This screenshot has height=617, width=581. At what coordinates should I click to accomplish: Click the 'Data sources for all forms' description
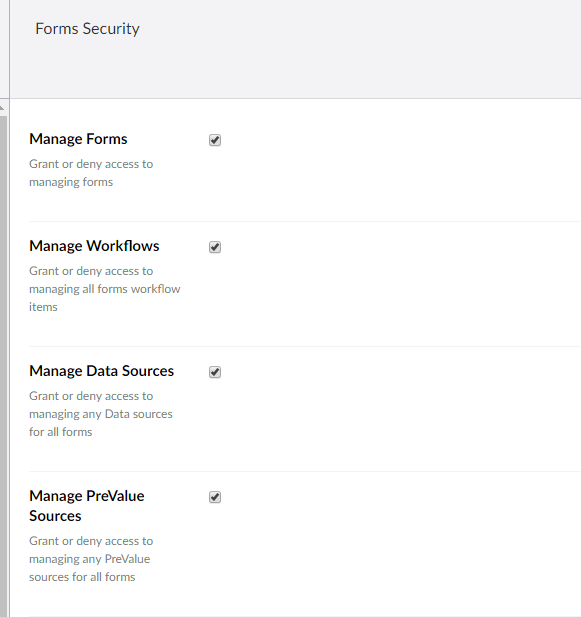[101, 423]
